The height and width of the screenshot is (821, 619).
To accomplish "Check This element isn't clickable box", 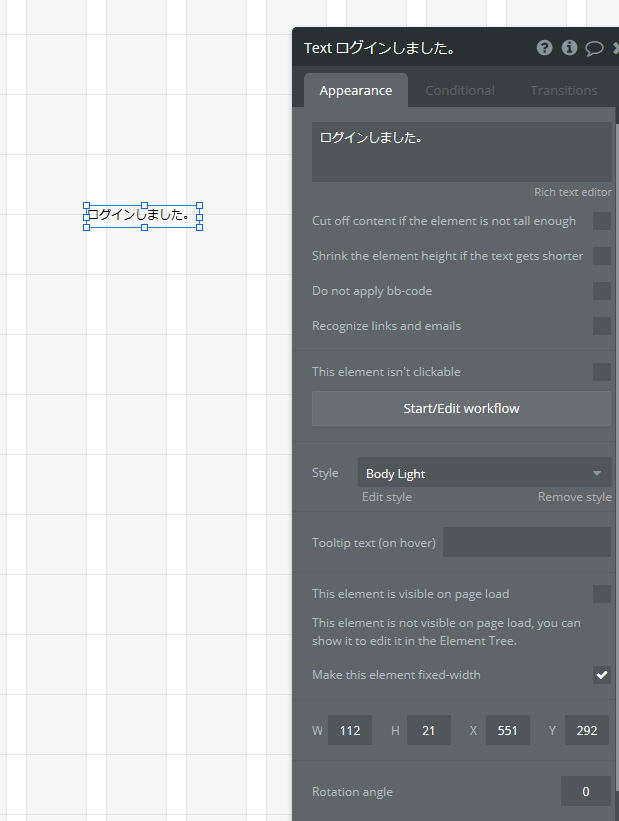I will 602,372.
